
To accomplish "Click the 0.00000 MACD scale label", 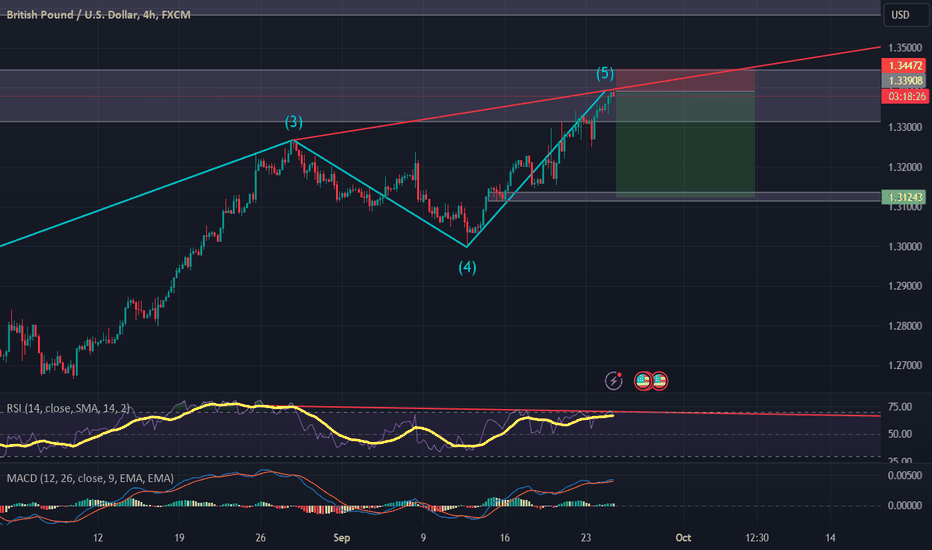I will pos(905,505).
